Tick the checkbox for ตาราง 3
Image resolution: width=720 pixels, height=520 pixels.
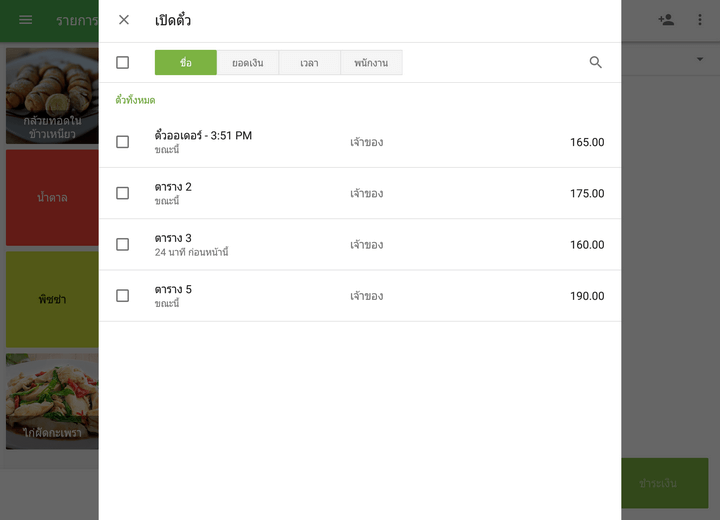click(123, 245)
